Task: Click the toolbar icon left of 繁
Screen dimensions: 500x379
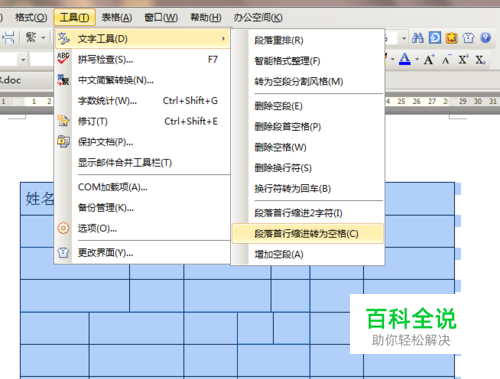Action: (x=8, y=37)
